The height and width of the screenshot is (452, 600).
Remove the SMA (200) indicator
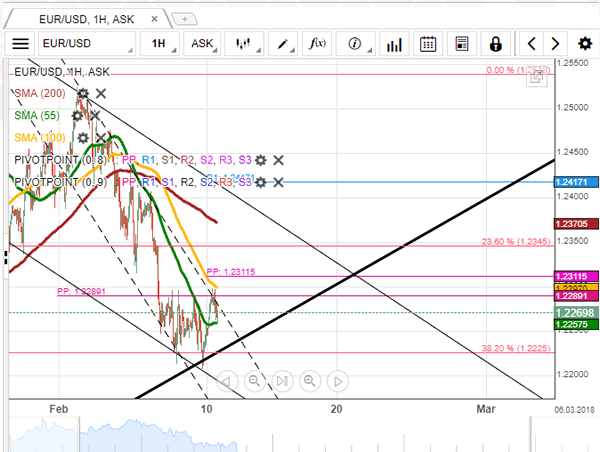click(x=101, y=93)
